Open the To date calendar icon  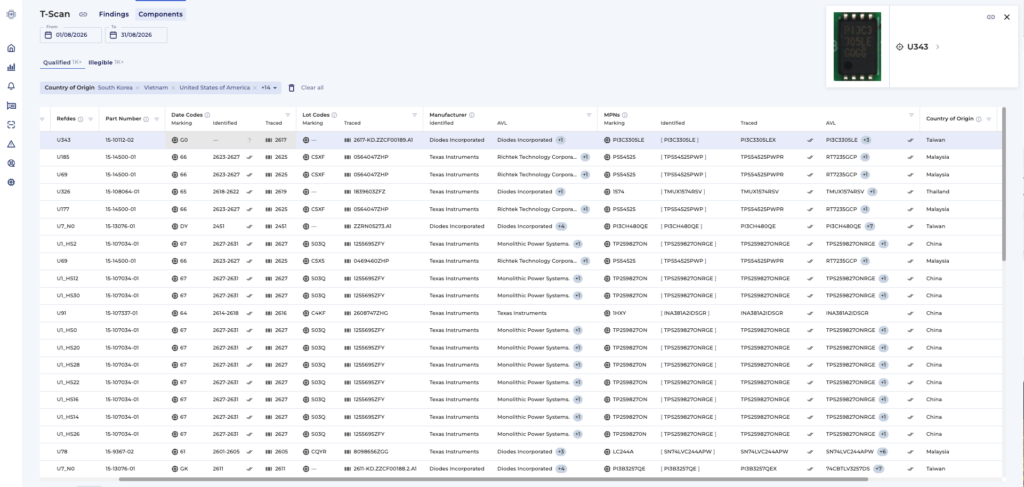pos(114,35)
